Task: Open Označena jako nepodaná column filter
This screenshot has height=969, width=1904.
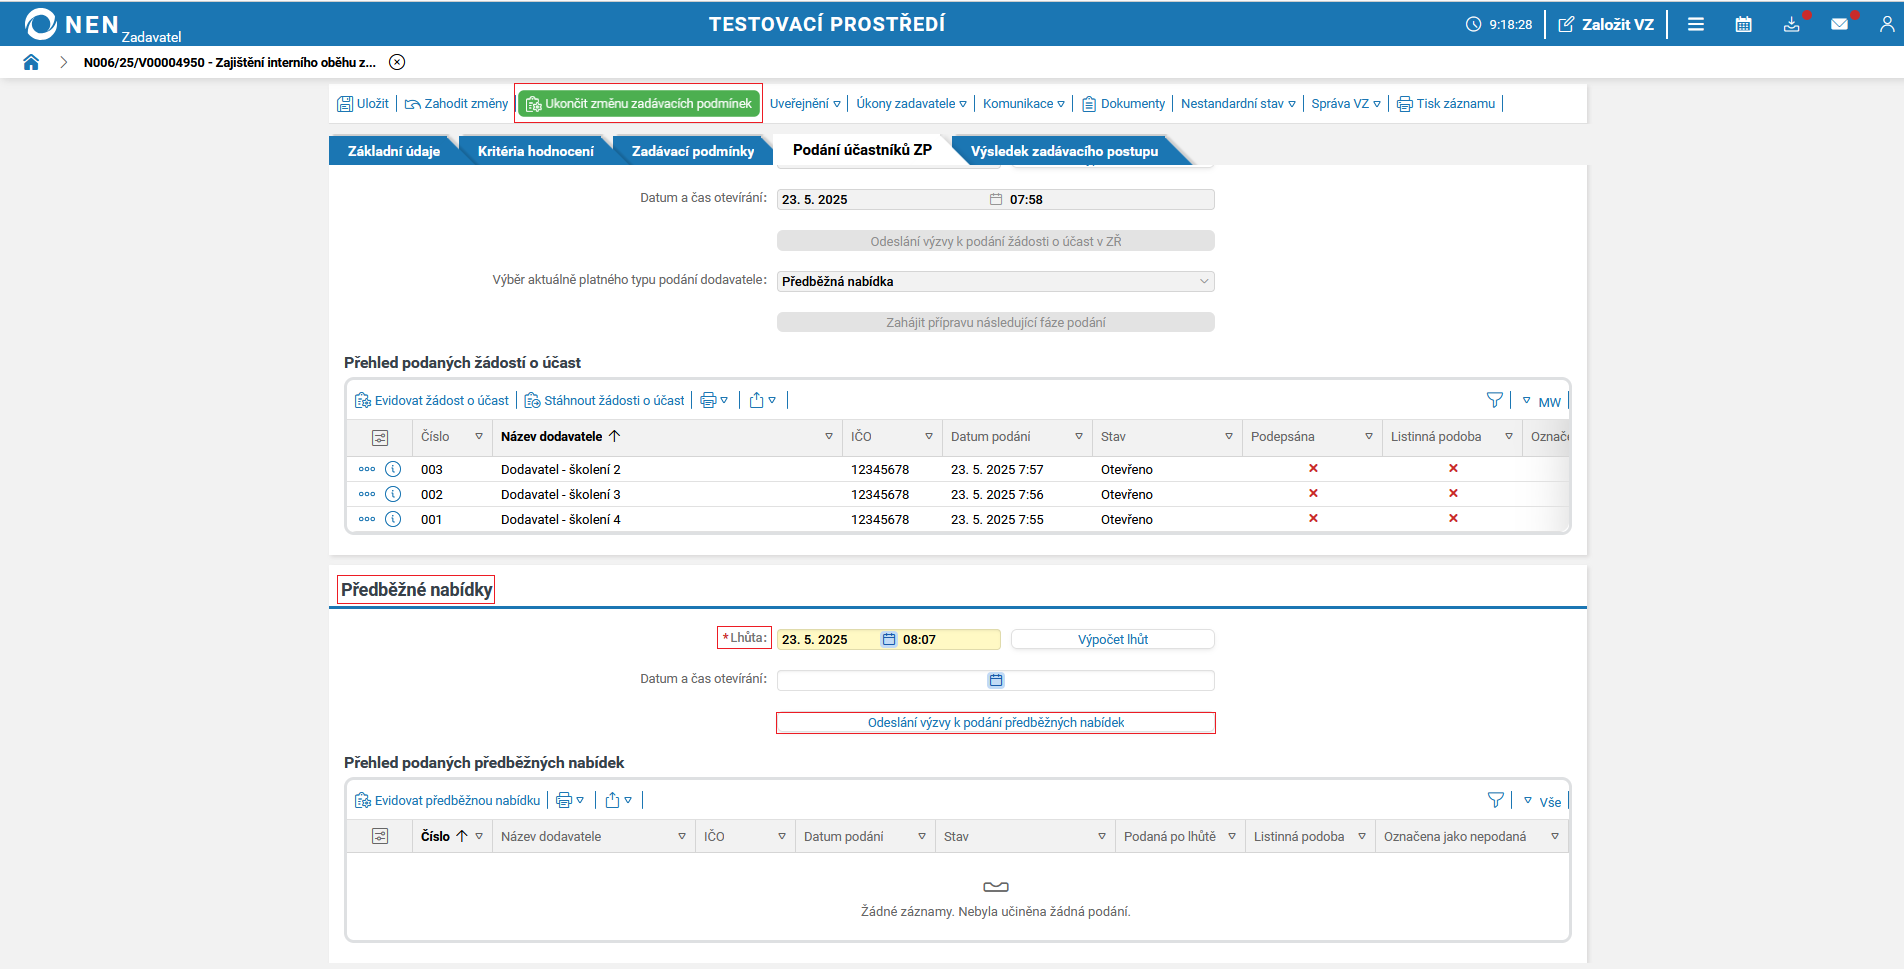Action: click(1555, 837)
